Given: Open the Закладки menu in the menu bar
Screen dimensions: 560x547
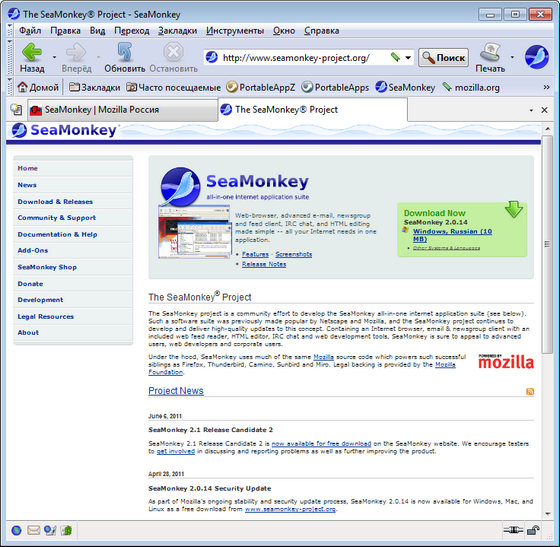Looking at the screenshot, I should tap(178, 31).
